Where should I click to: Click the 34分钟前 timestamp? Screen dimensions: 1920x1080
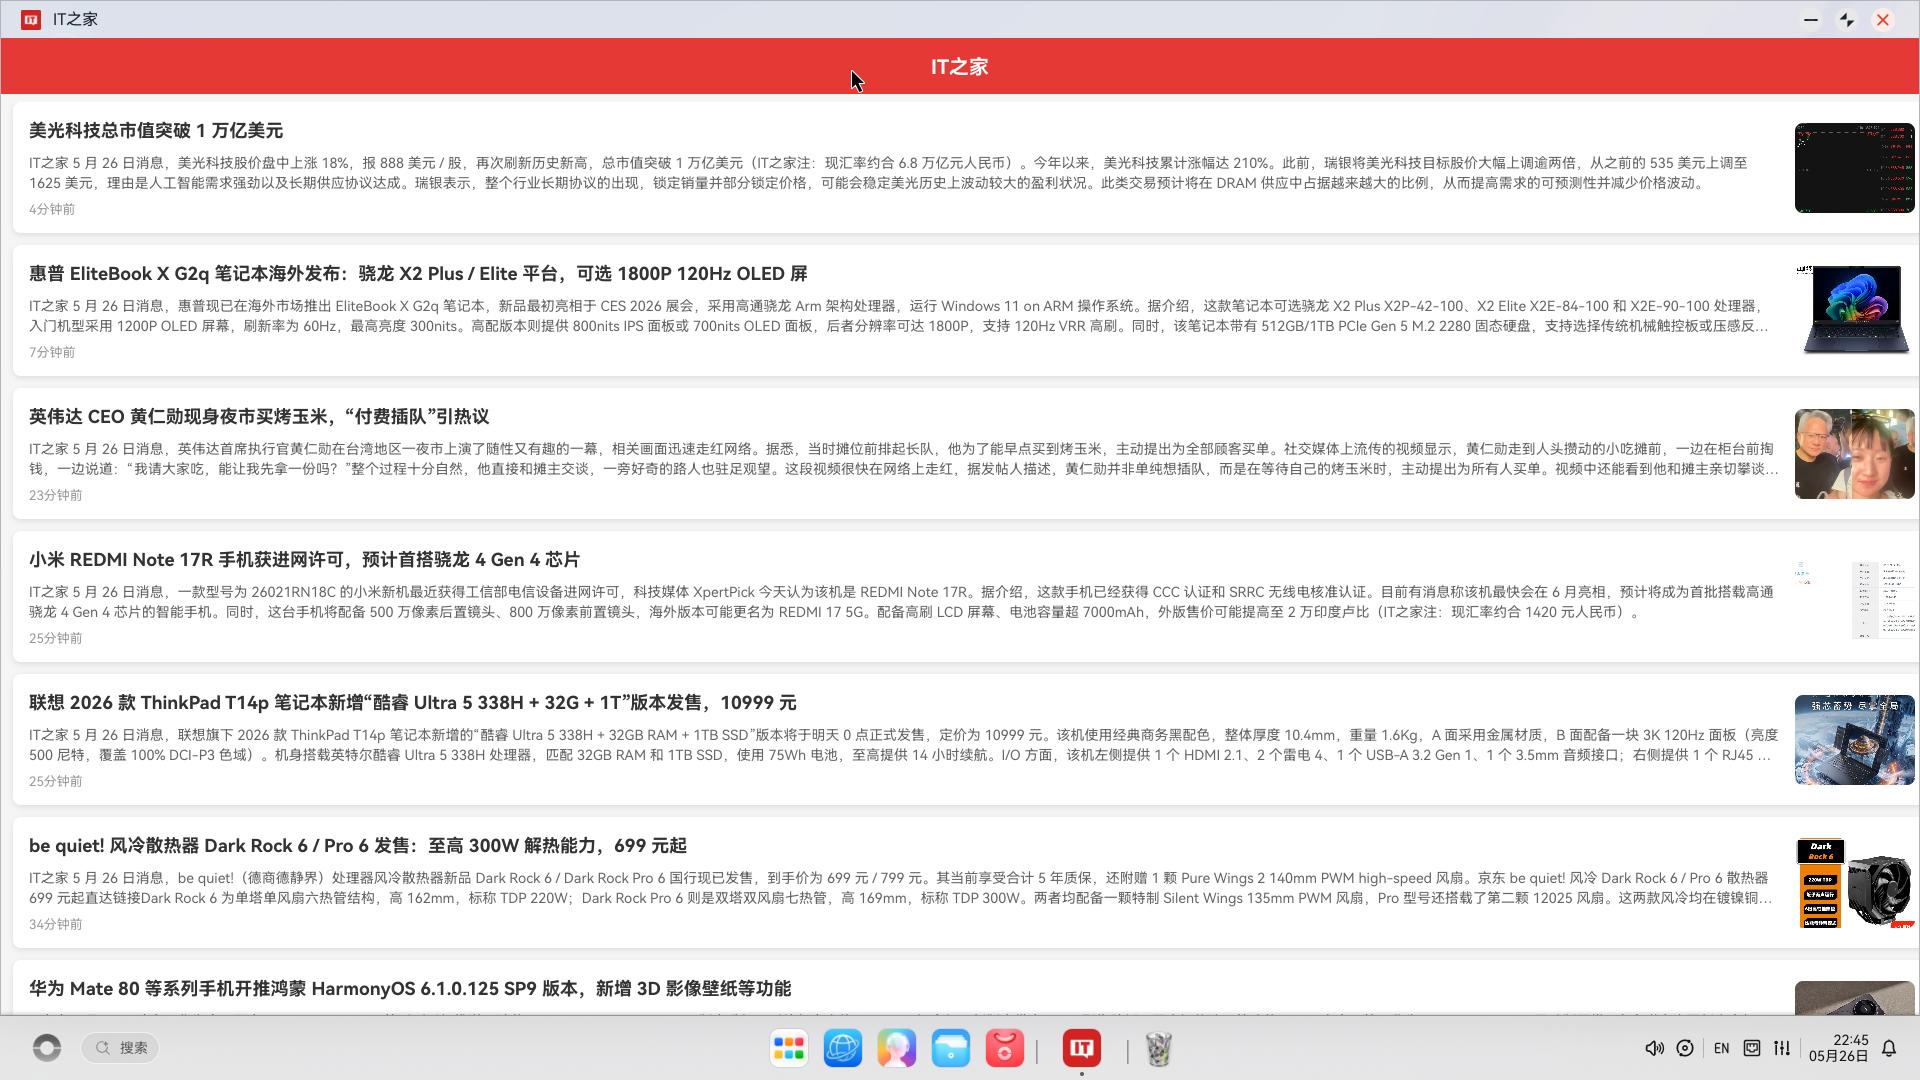pos(56,924)
